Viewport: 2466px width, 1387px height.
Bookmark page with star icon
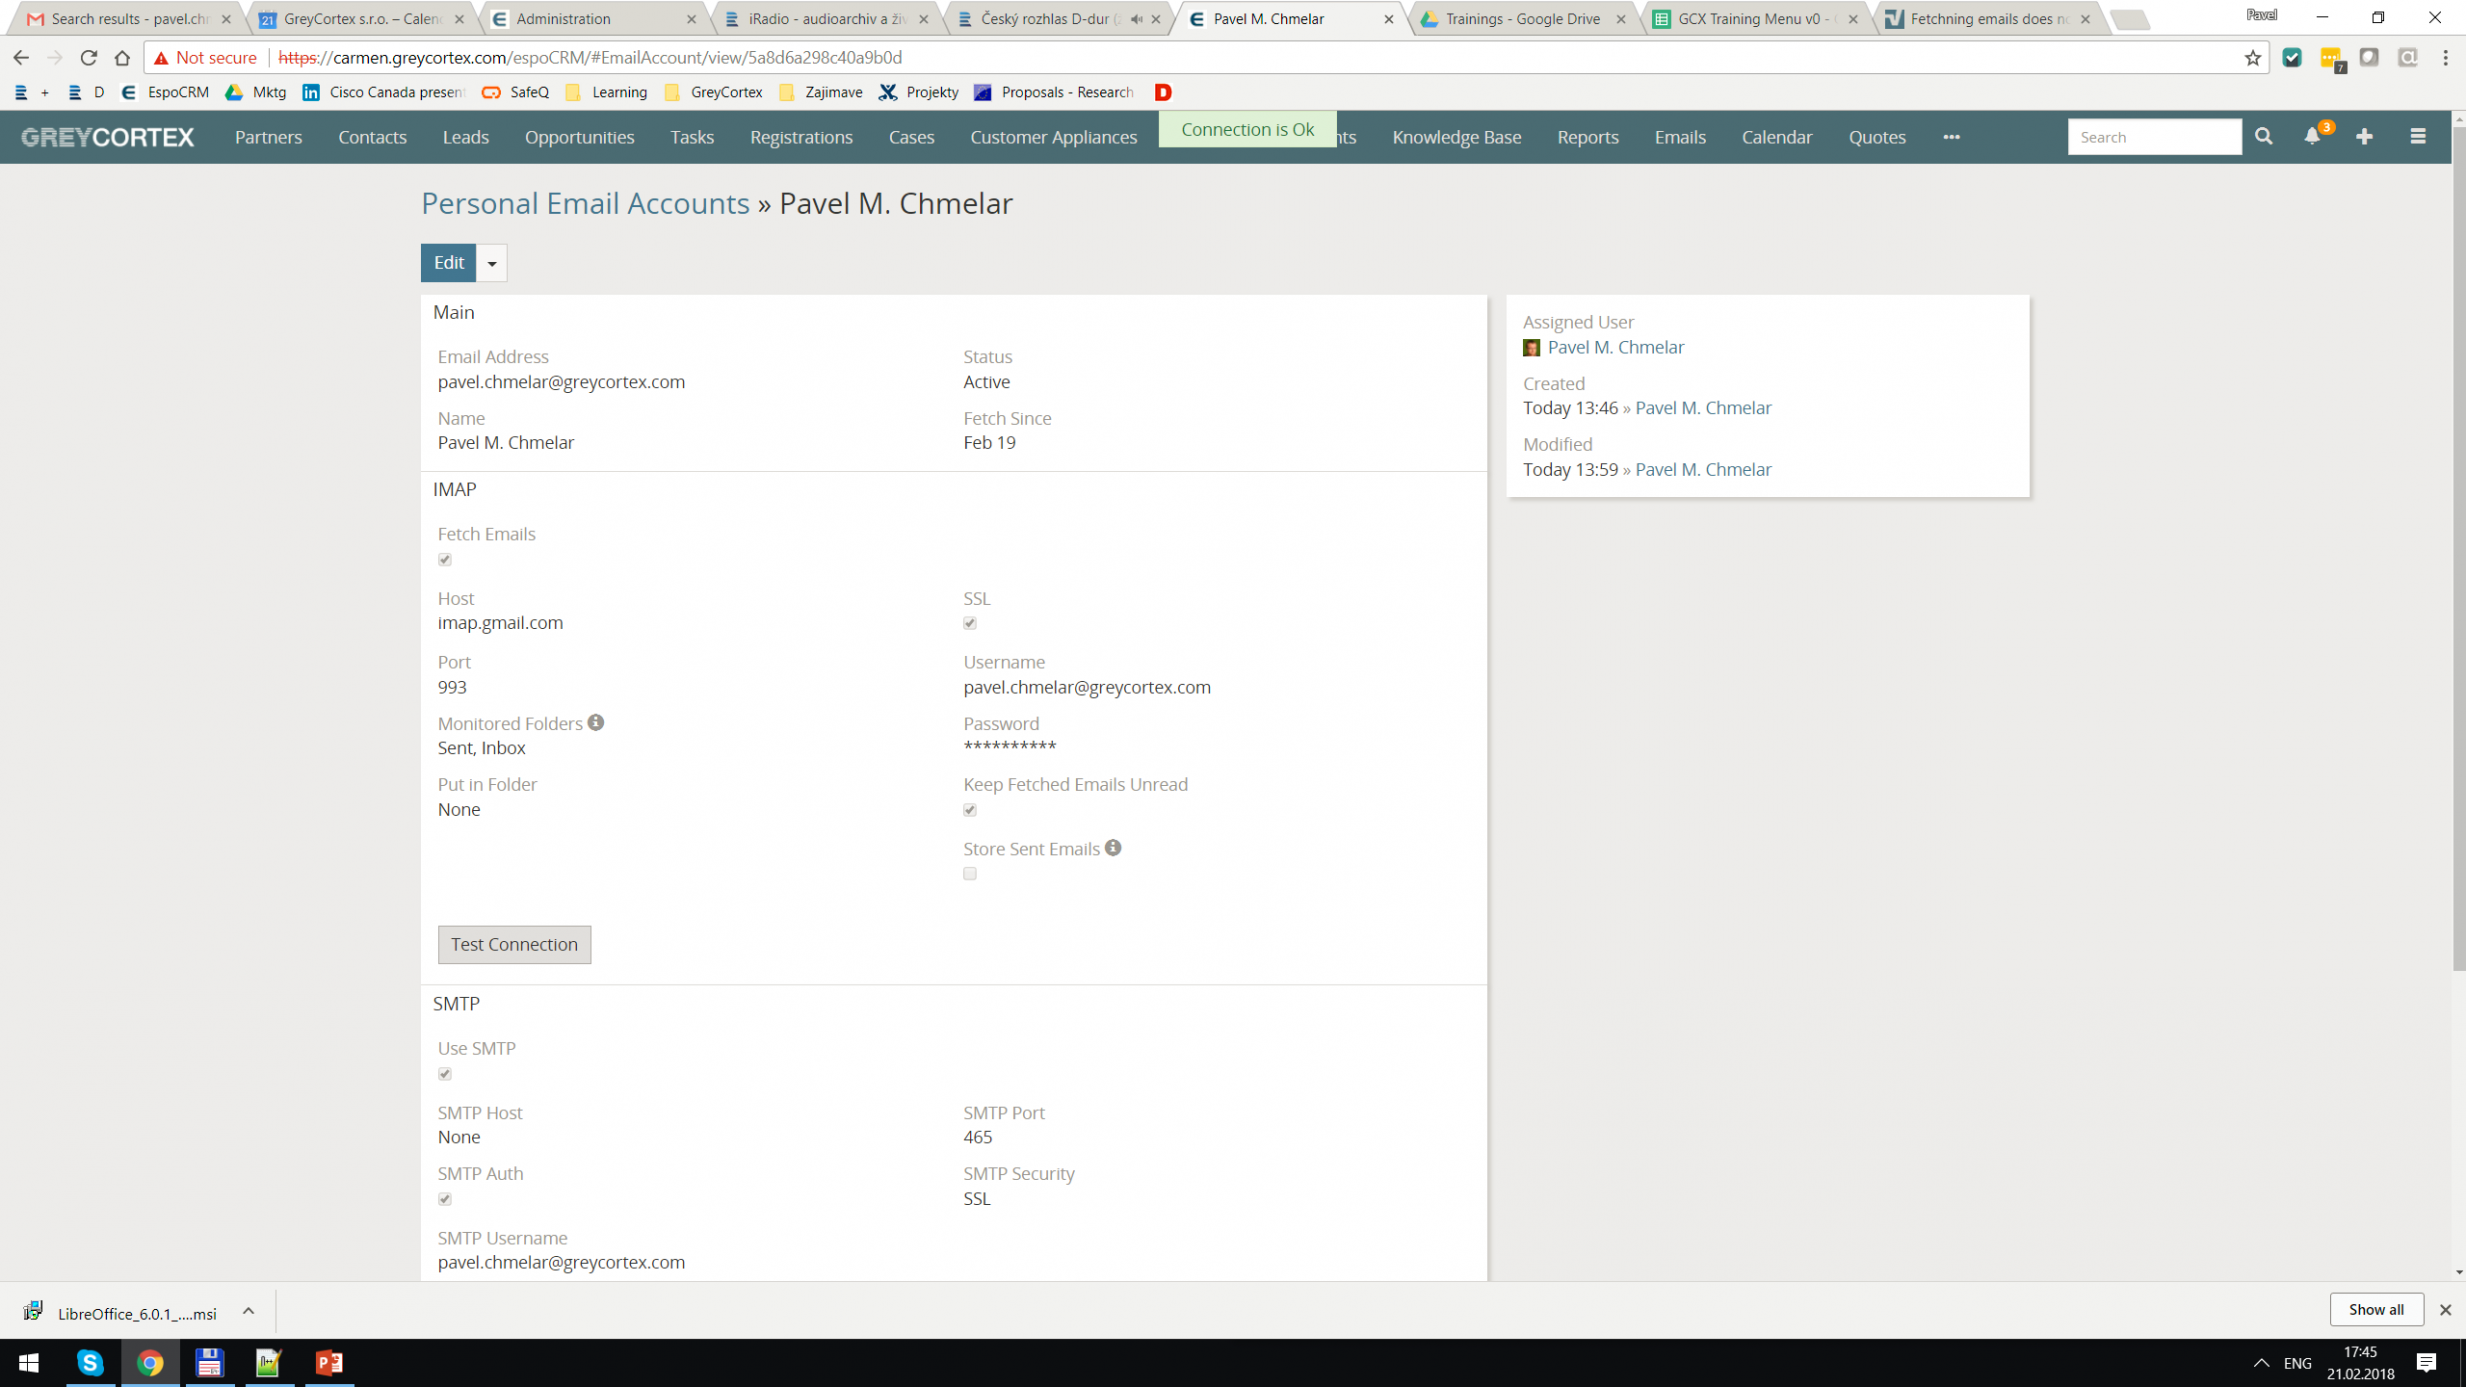pyautogui.click(x=2252, y=58)
